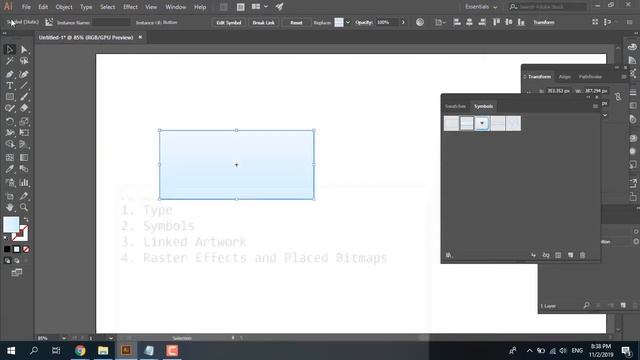
Task: Open the Arrange Documents dropdown
Action: (x=260, y=7)
